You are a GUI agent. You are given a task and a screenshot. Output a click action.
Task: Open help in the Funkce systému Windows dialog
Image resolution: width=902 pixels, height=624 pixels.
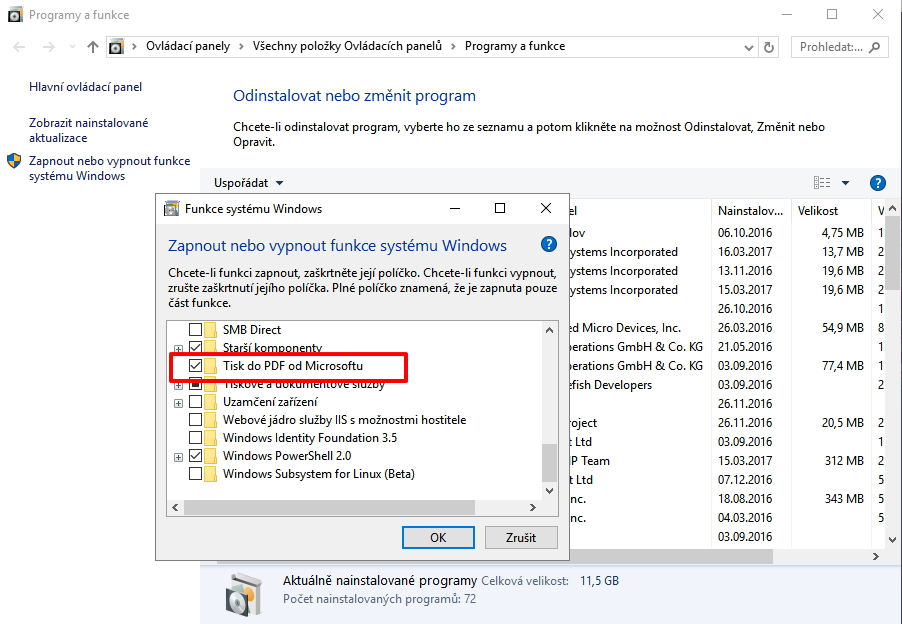549,244
